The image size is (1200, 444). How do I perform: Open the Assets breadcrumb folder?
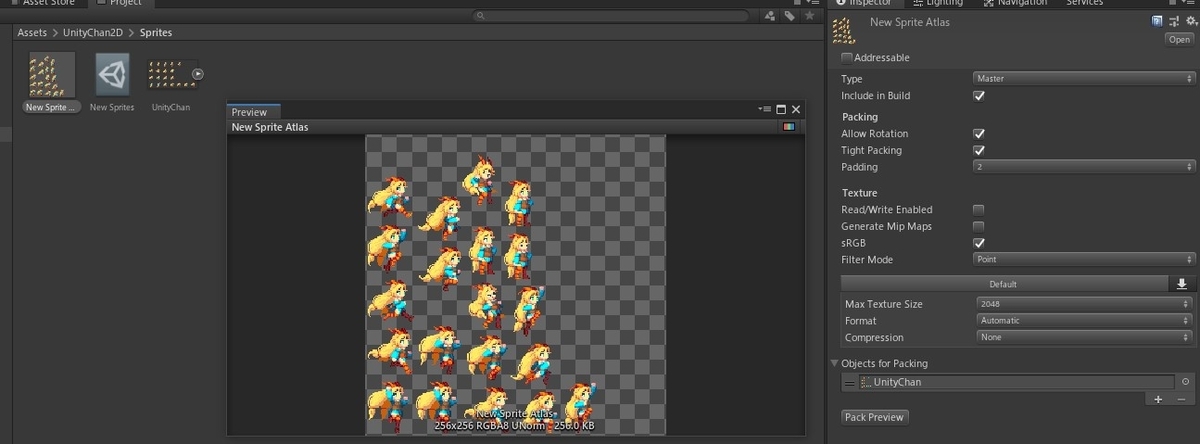(x=32, y=33)
